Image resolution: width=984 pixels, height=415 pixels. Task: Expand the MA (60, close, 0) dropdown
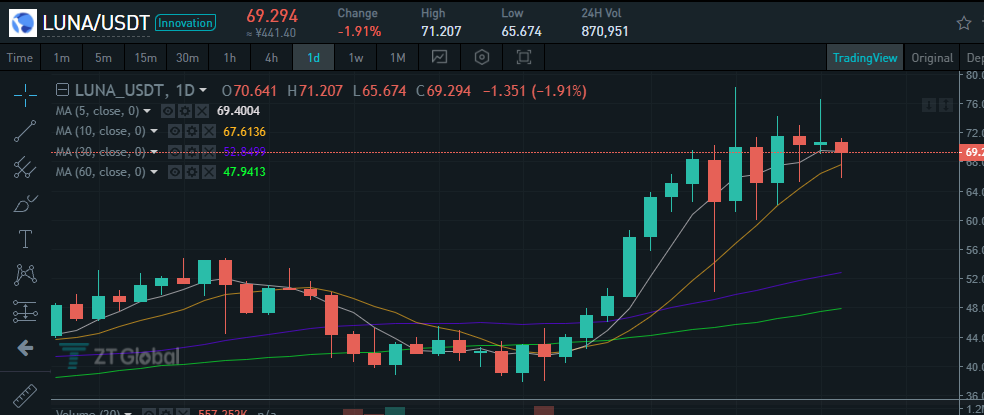[154, 171]
